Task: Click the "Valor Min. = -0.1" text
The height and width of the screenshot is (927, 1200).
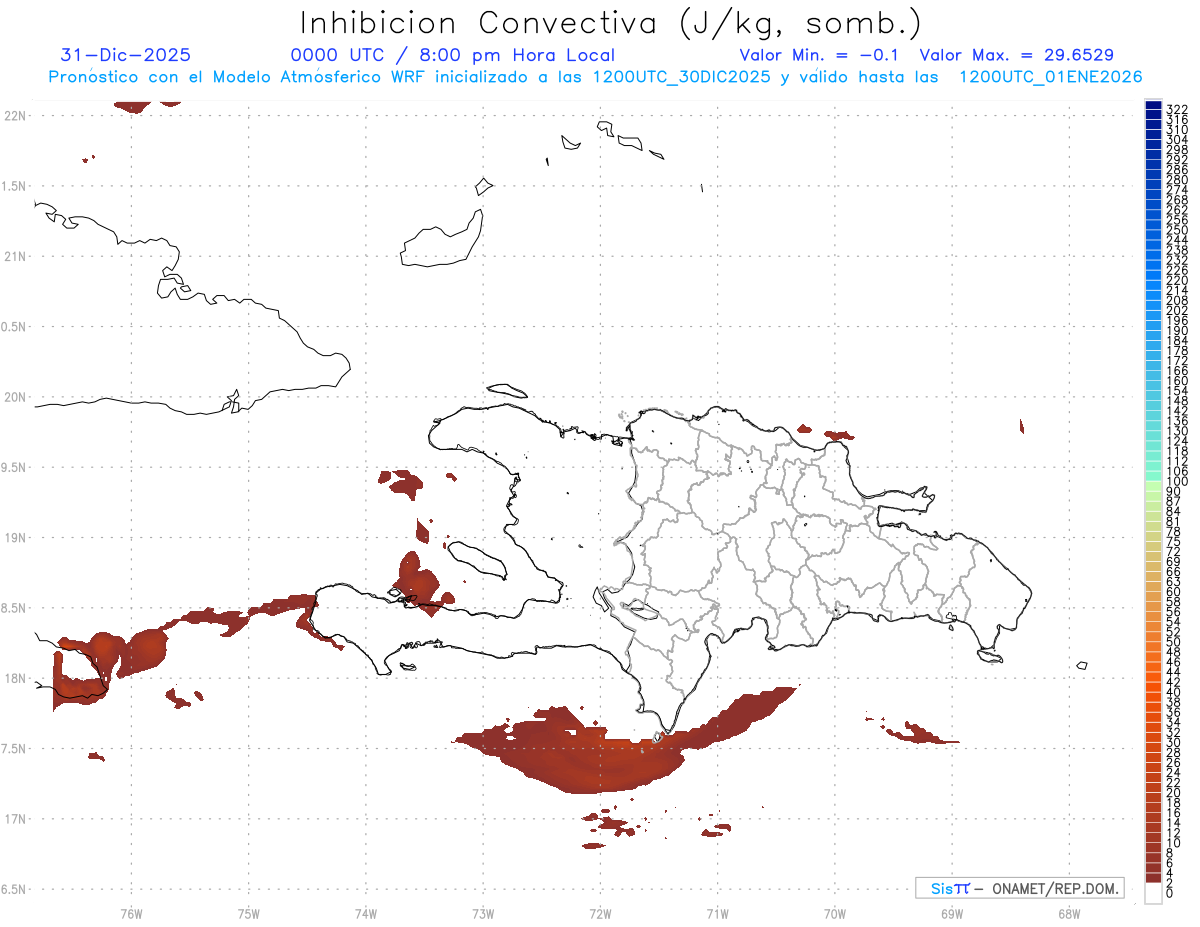Action: point(820,55)
